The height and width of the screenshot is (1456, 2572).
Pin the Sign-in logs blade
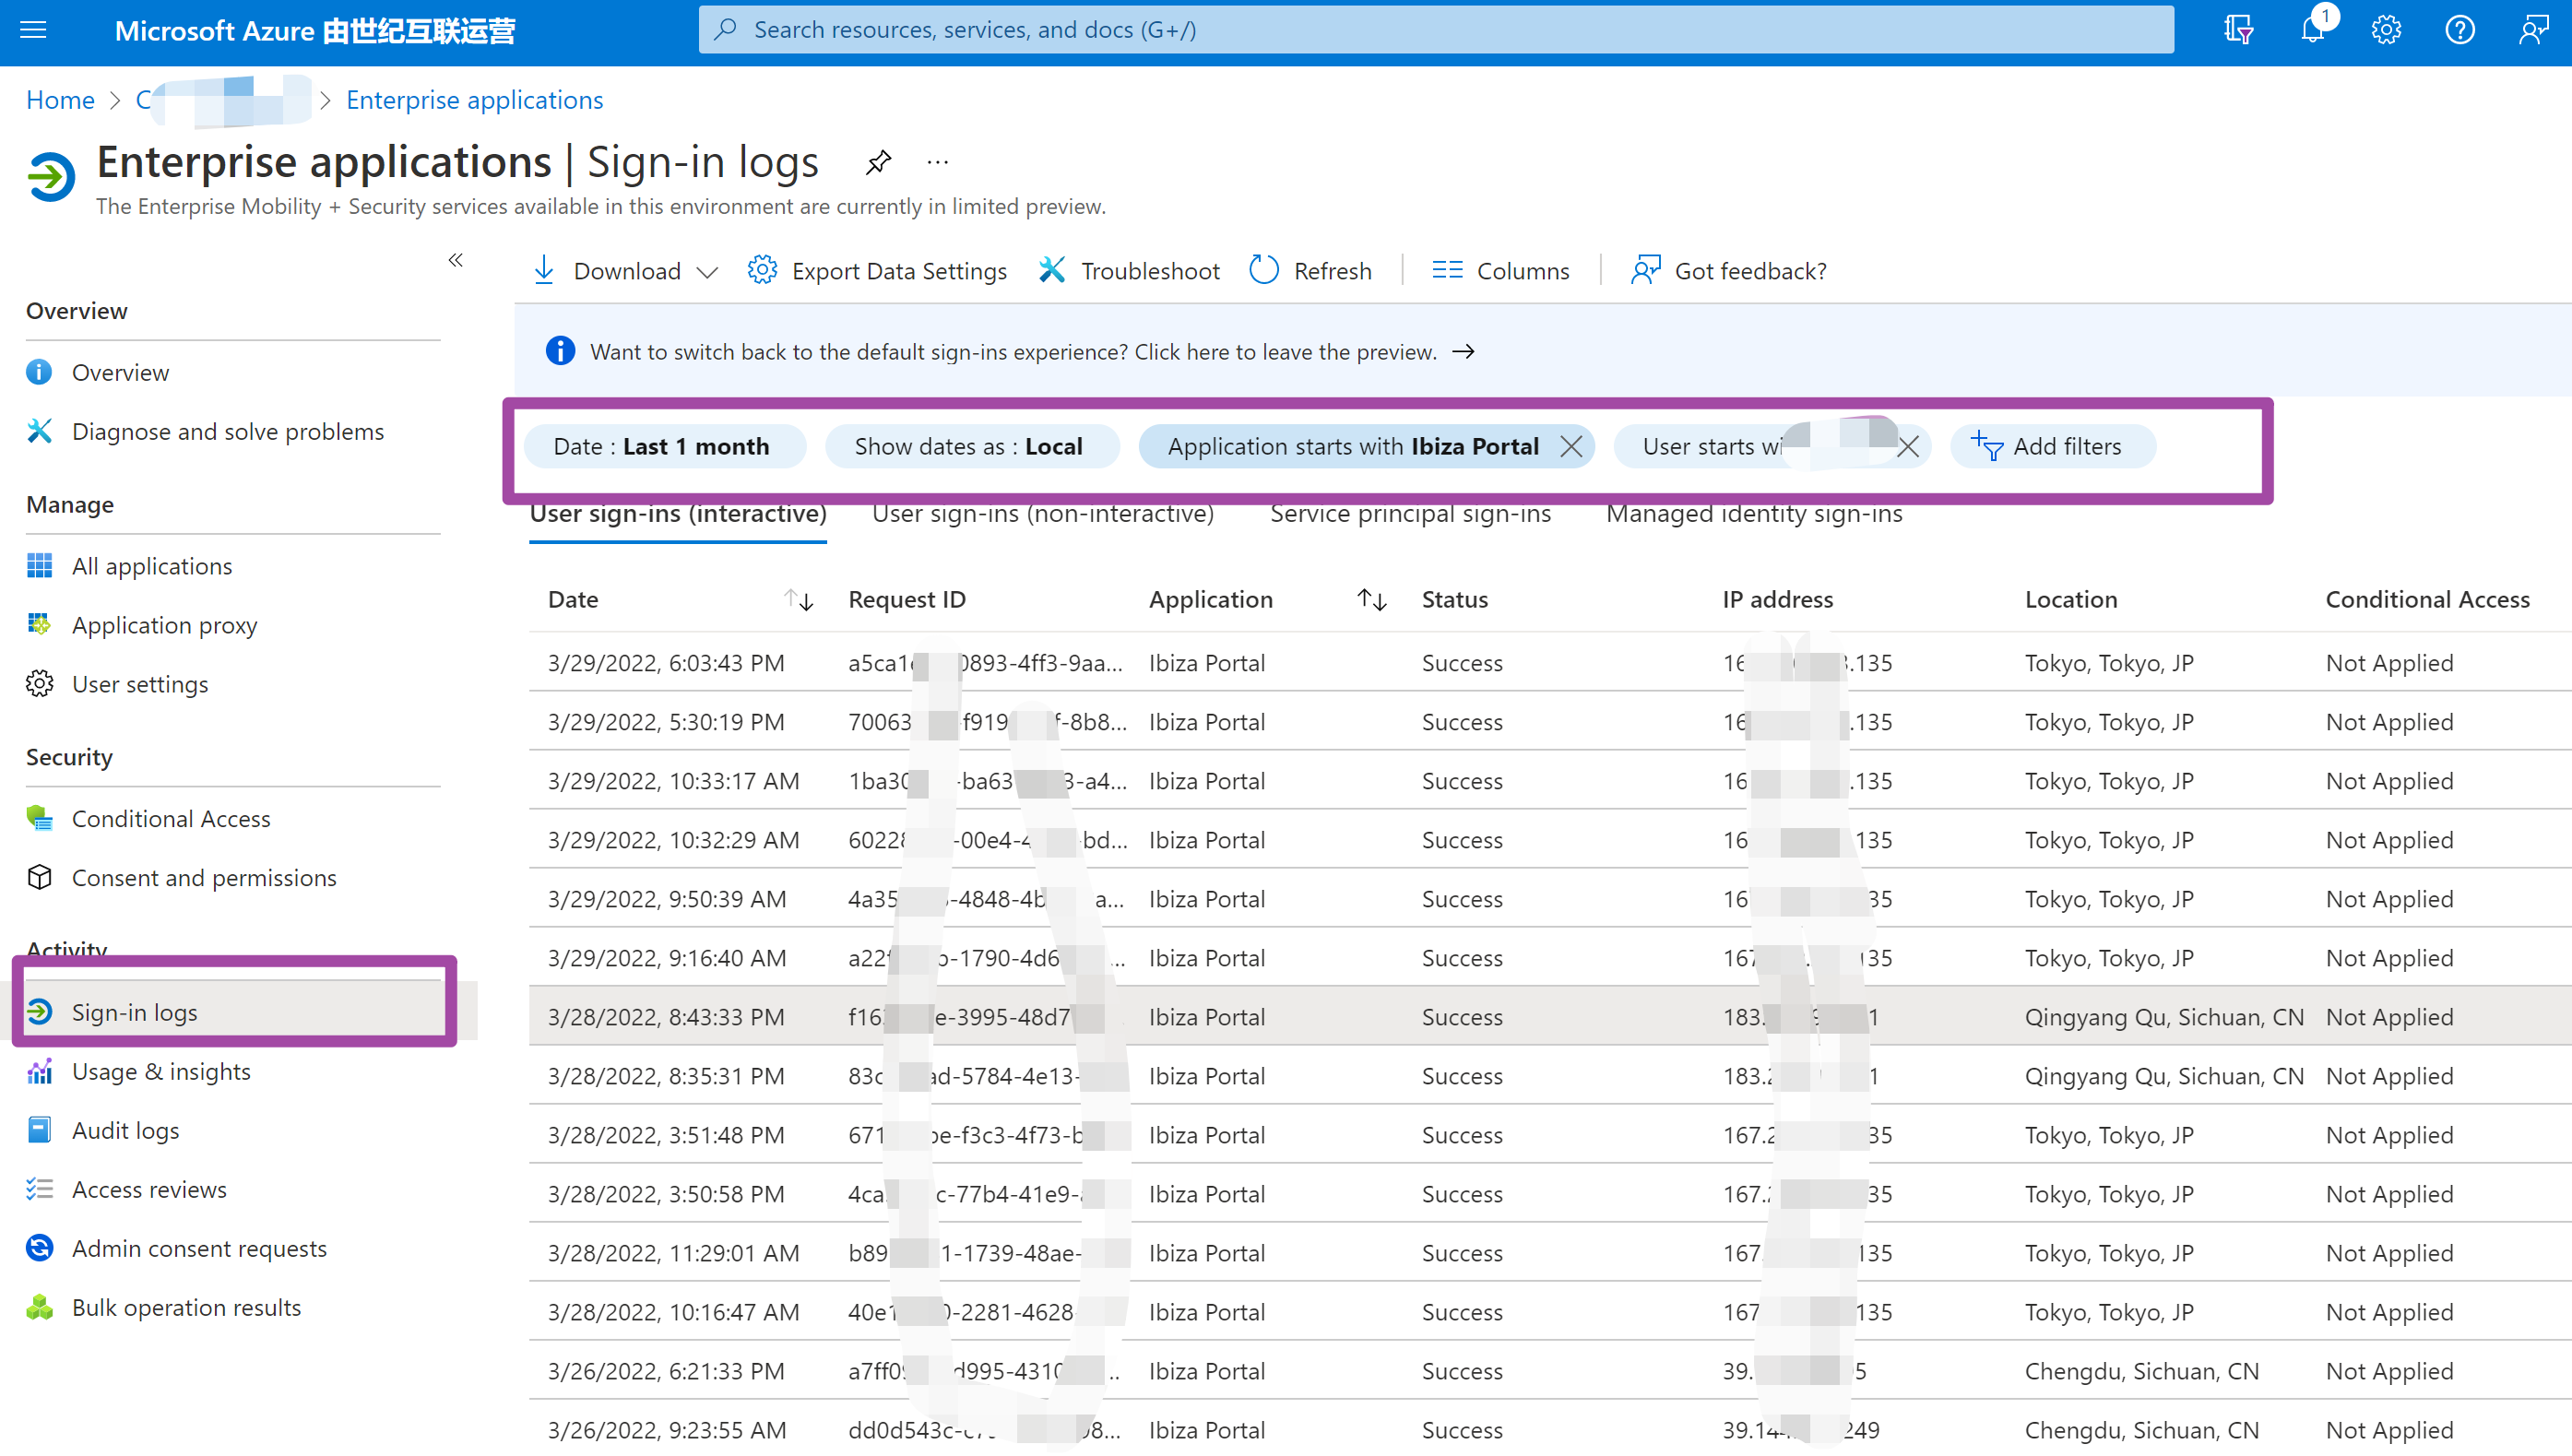[x=878, y=162]
